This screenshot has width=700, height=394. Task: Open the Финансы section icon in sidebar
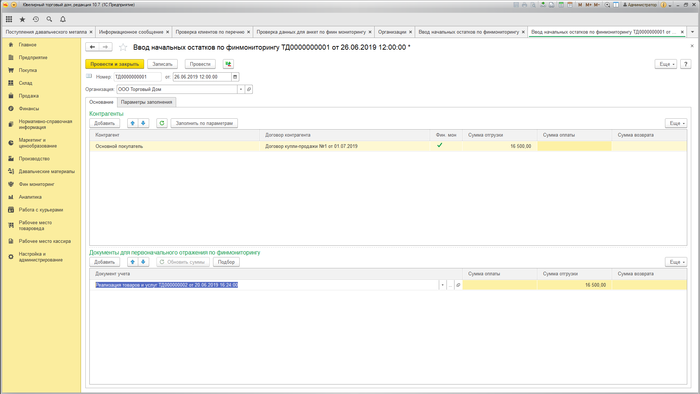[x=11, y=108]
